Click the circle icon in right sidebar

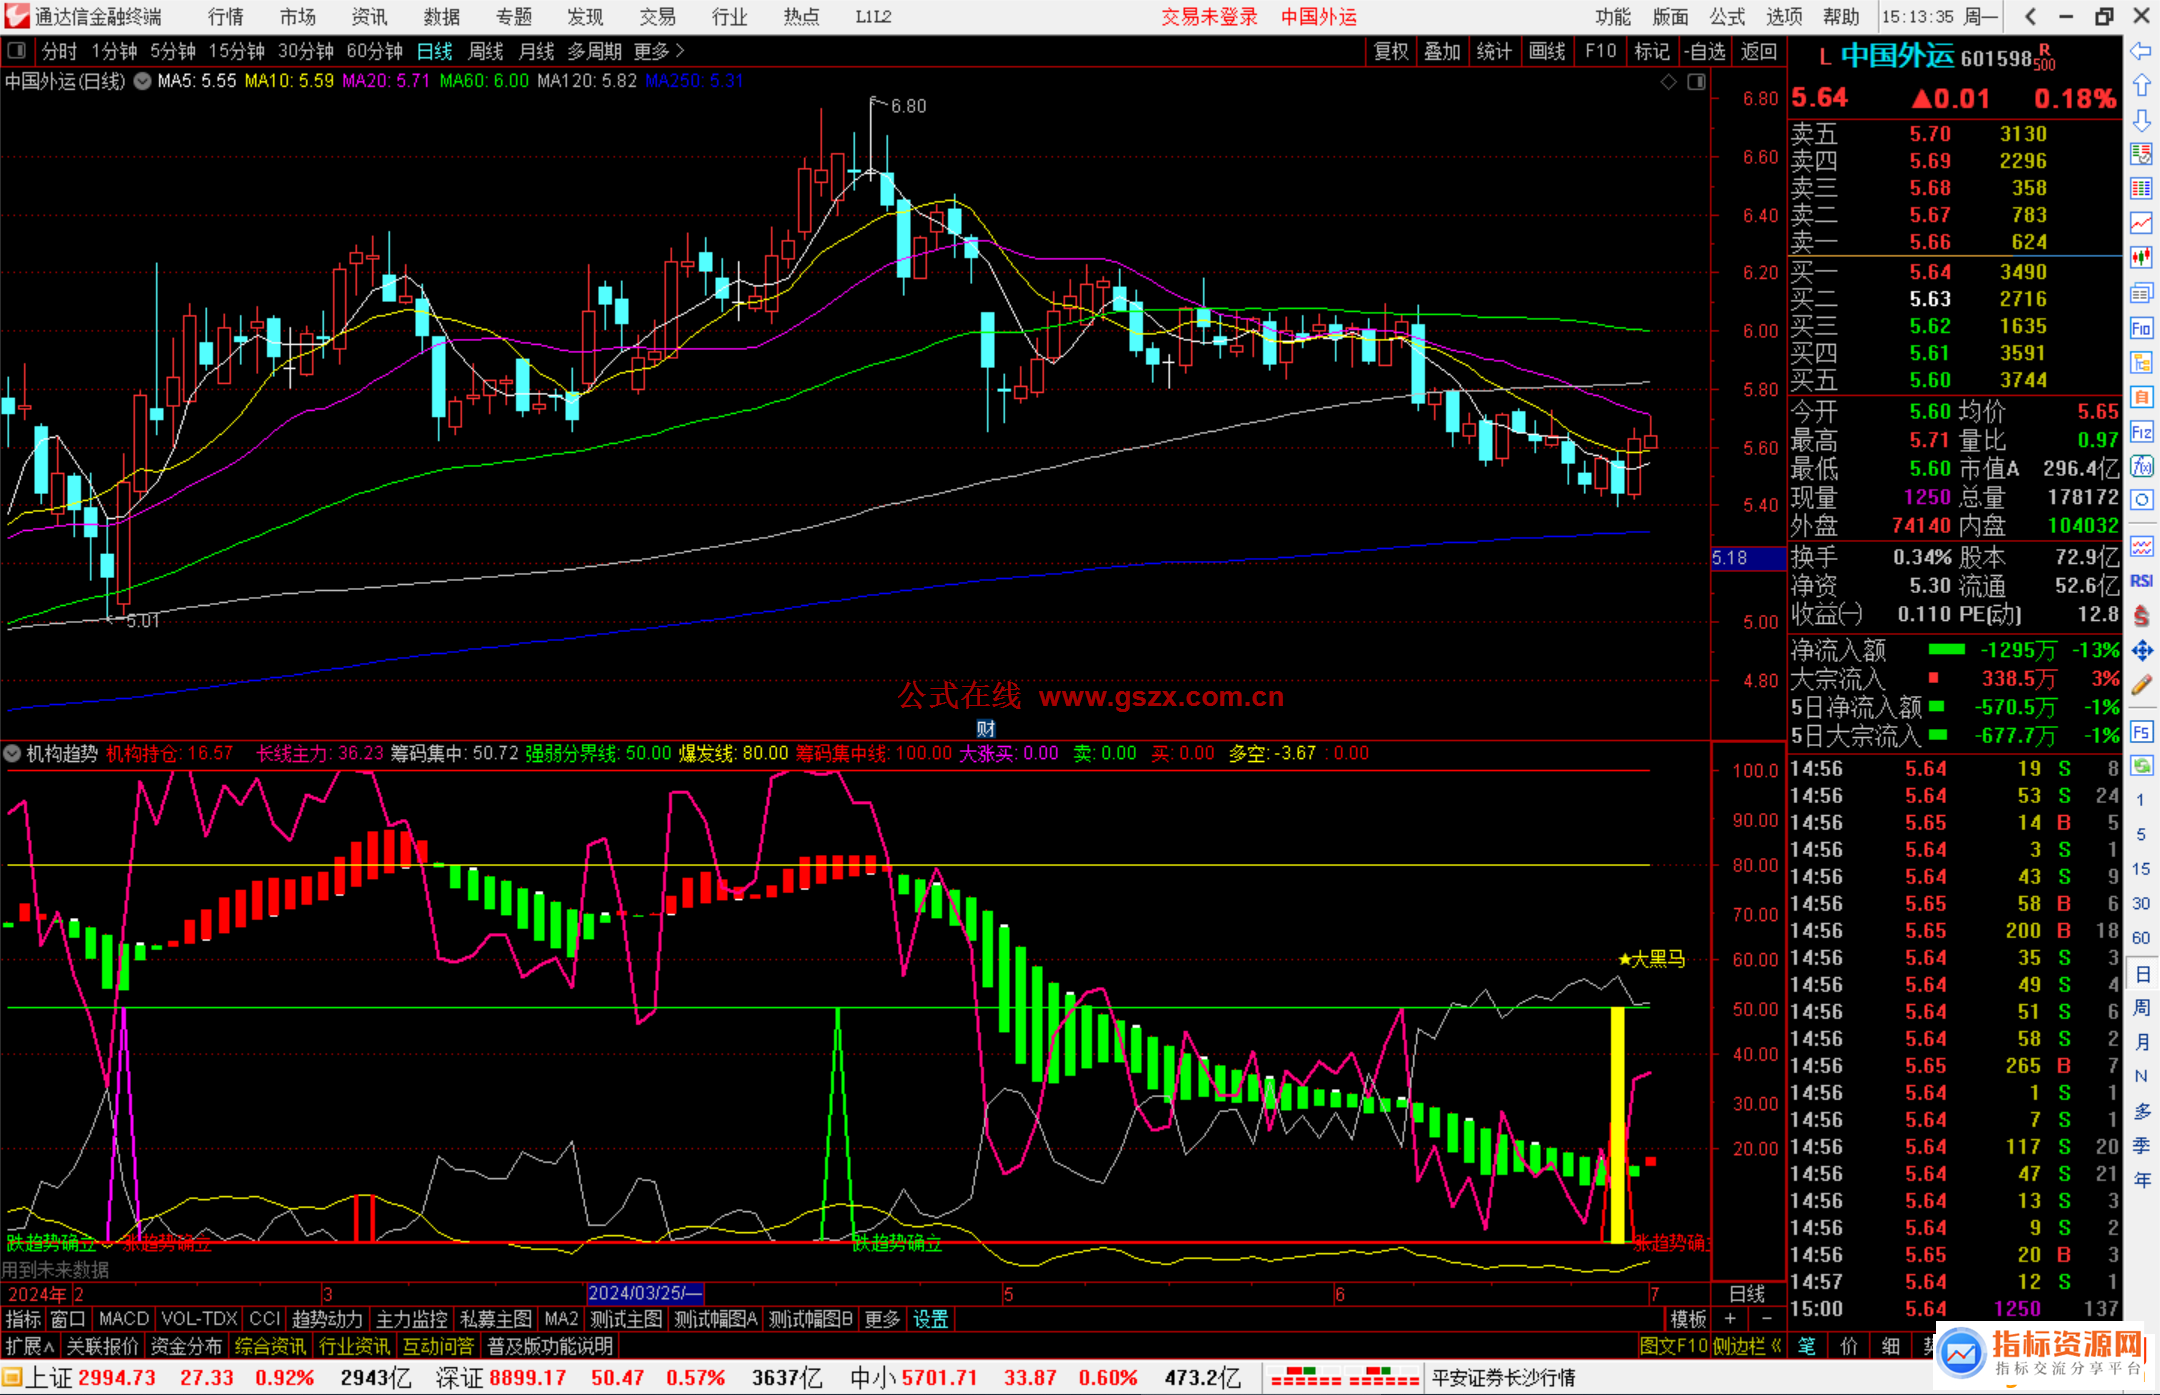(x=2141, y=500)
